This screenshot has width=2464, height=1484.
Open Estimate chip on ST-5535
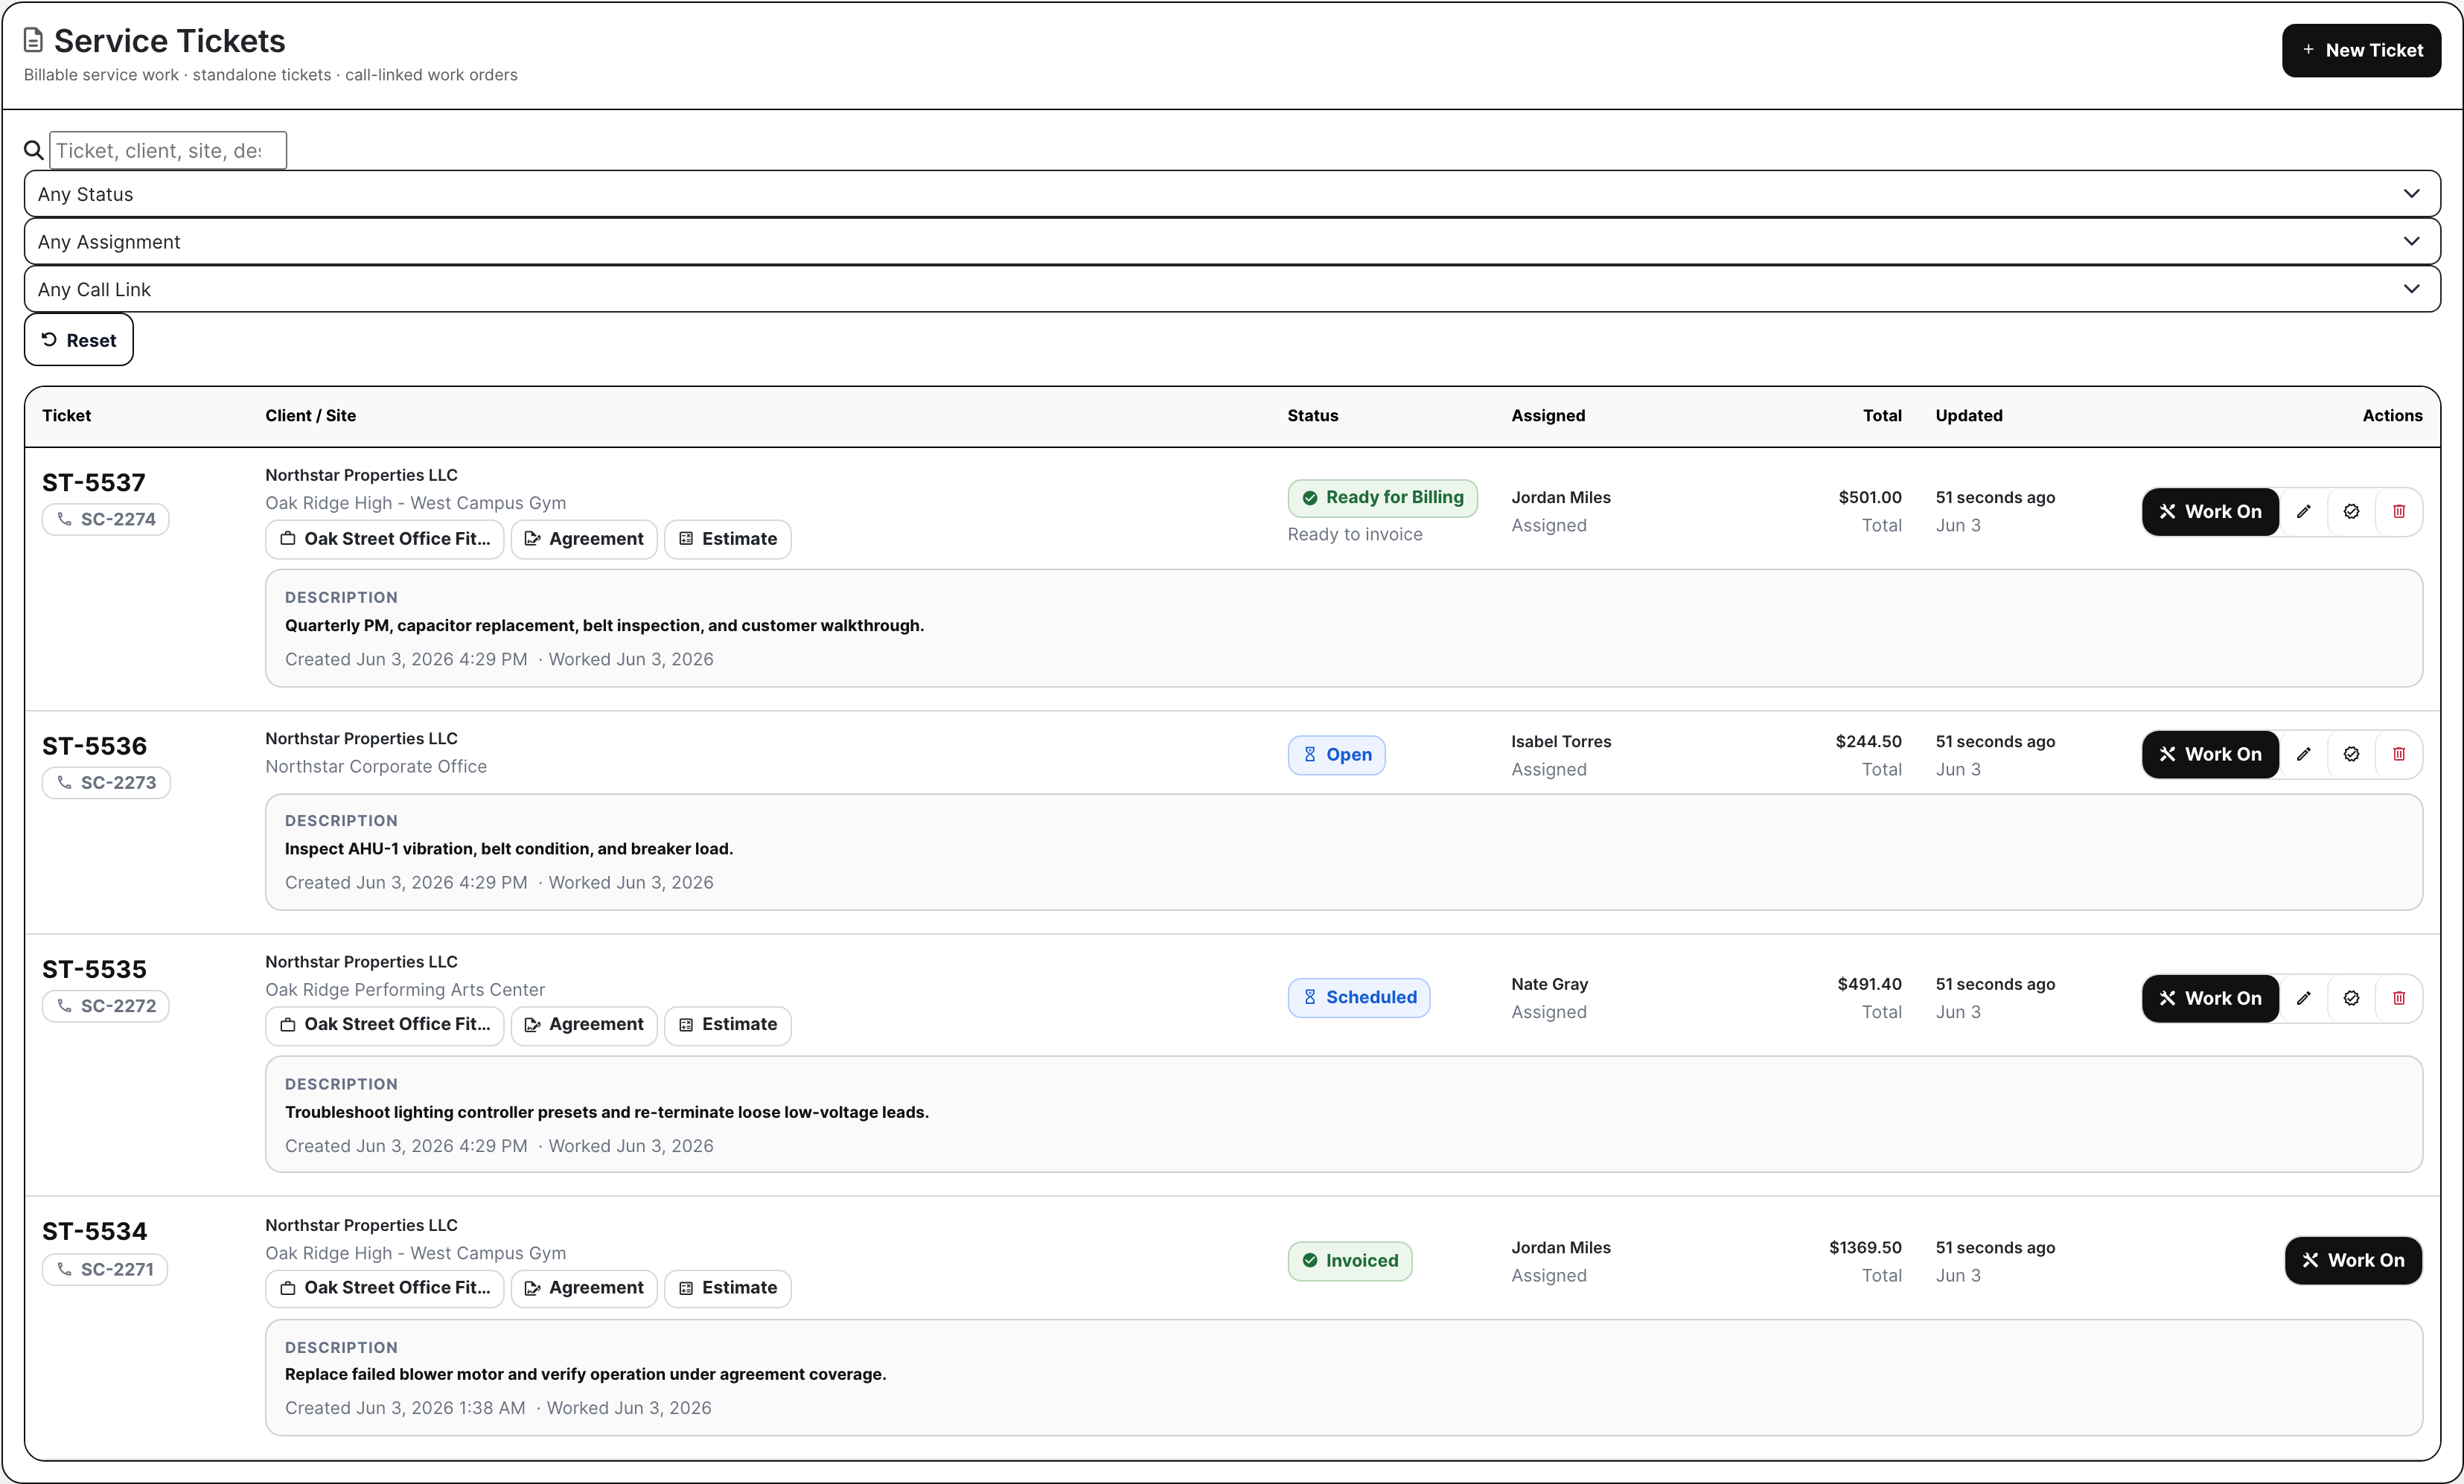(x=728, y=1025)
